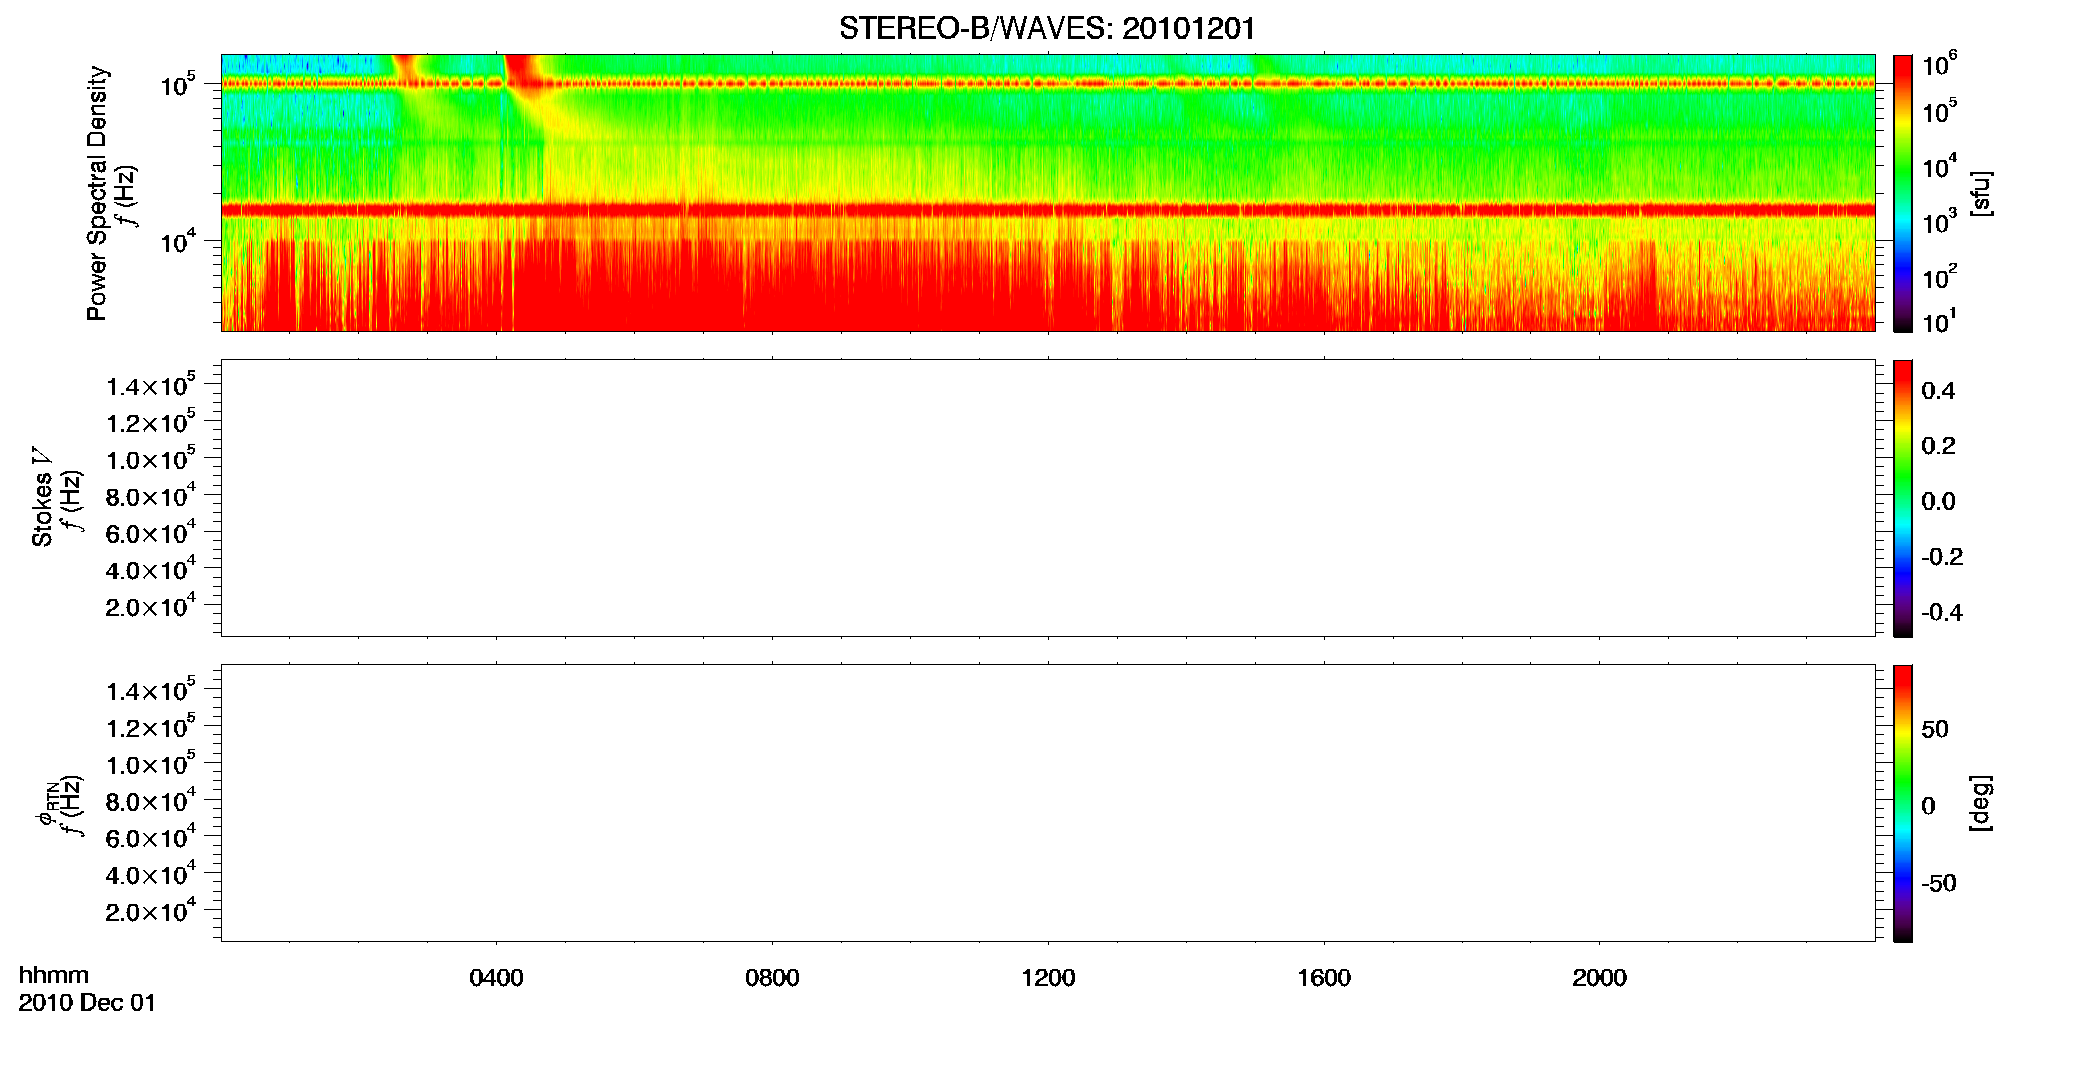Click the 1.4×10^5 tick in the φ RTN panel
The width and height of the screenshot is (2096, 1080).
click(151, 690)
